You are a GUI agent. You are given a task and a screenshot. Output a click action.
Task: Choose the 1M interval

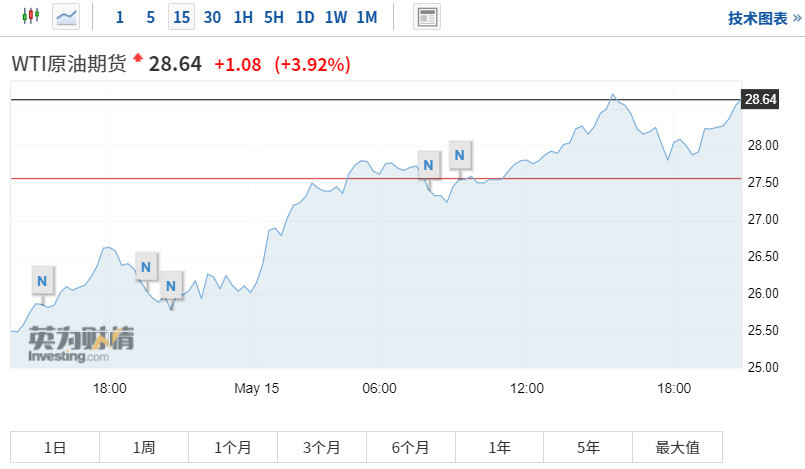pos(367,17)
